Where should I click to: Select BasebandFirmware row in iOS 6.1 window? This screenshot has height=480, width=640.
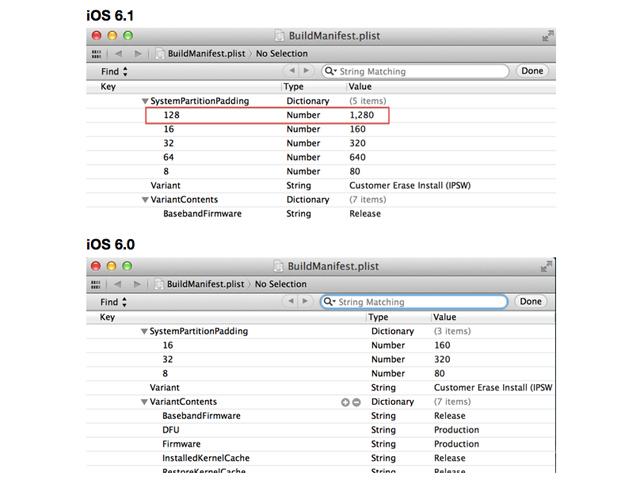[x=321, y=214]
